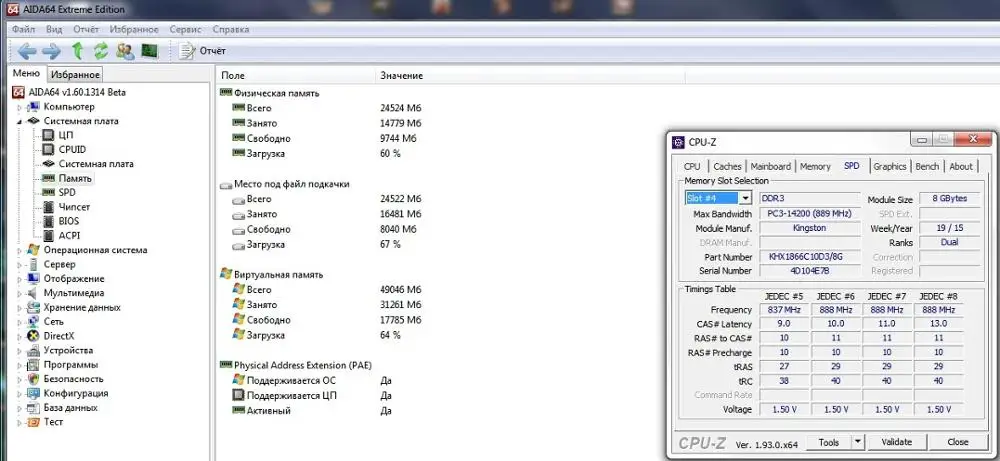Screen dimensions: 1000x461
Task: Switch to the Mainboard tab in CPU-Z
Action: [770, 166]
